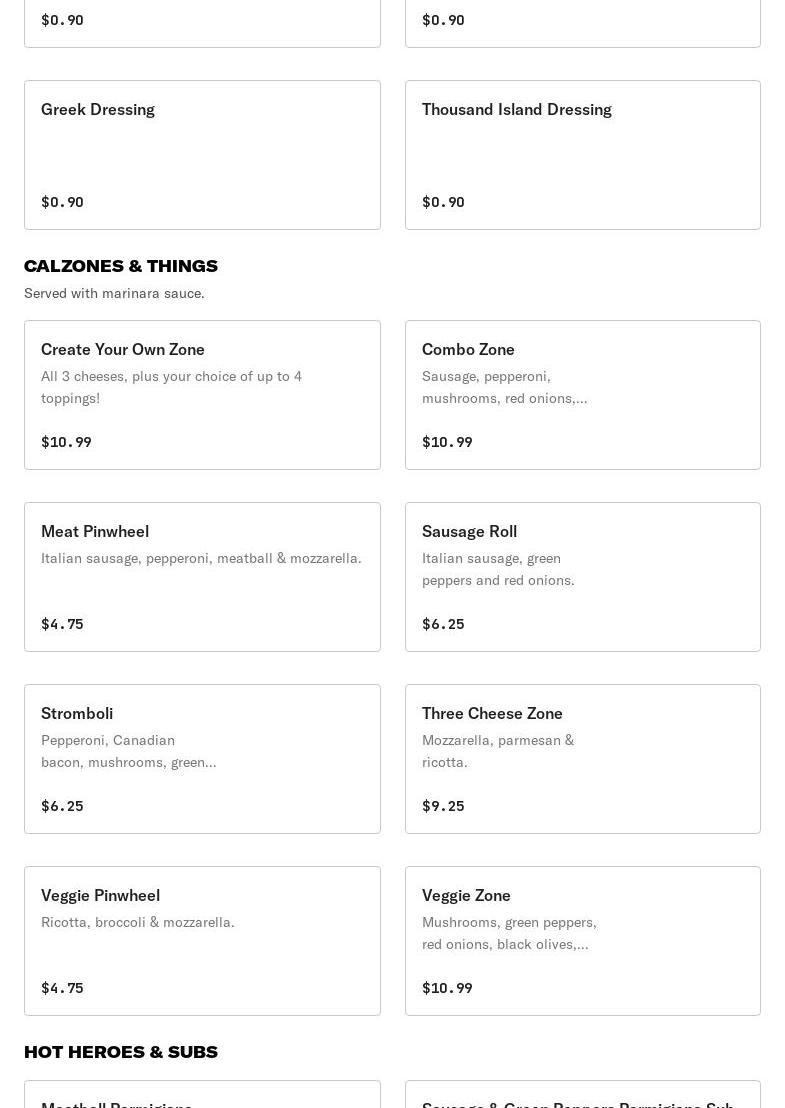The image size is (785, 1108).
Task: Click the Calzones & Things section heading
Action: (121, 266)
